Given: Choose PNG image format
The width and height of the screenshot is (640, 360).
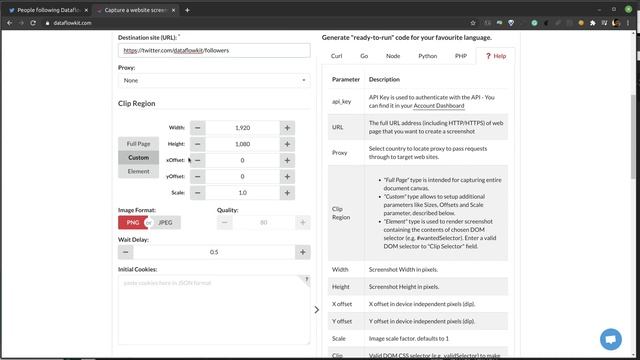Looking at the screenshot, I should pos(133,222).
